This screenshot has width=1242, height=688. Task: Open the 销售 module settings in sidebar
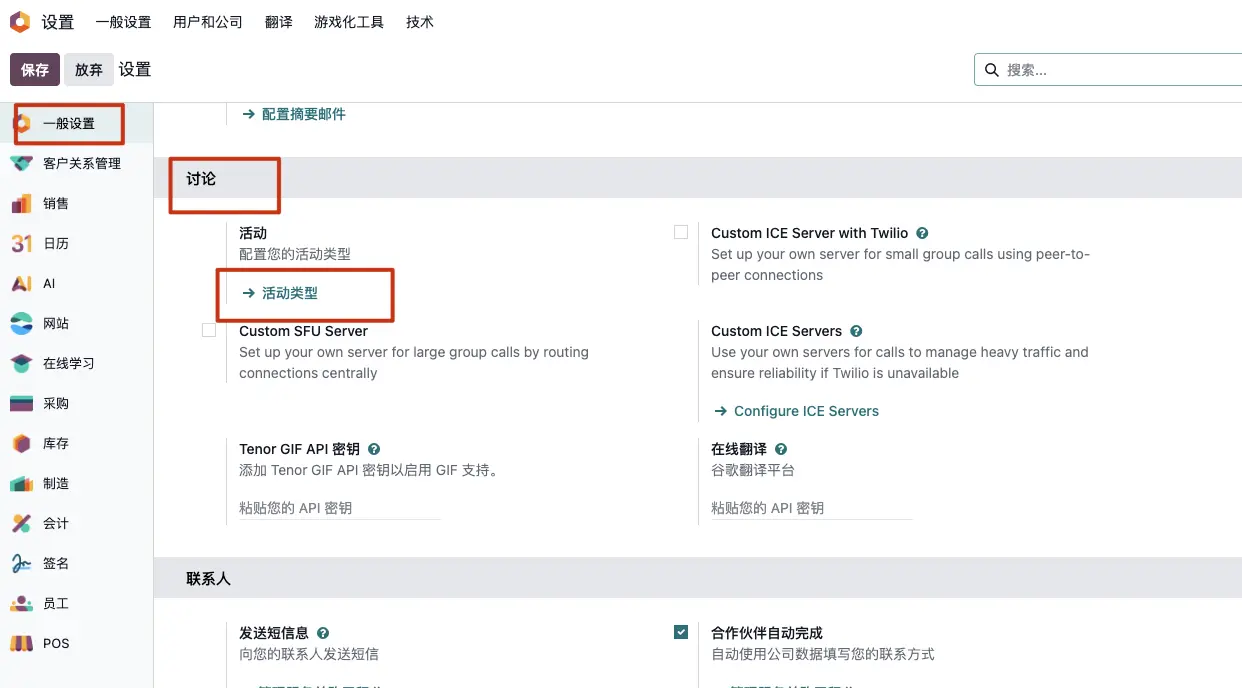(55, 203)
